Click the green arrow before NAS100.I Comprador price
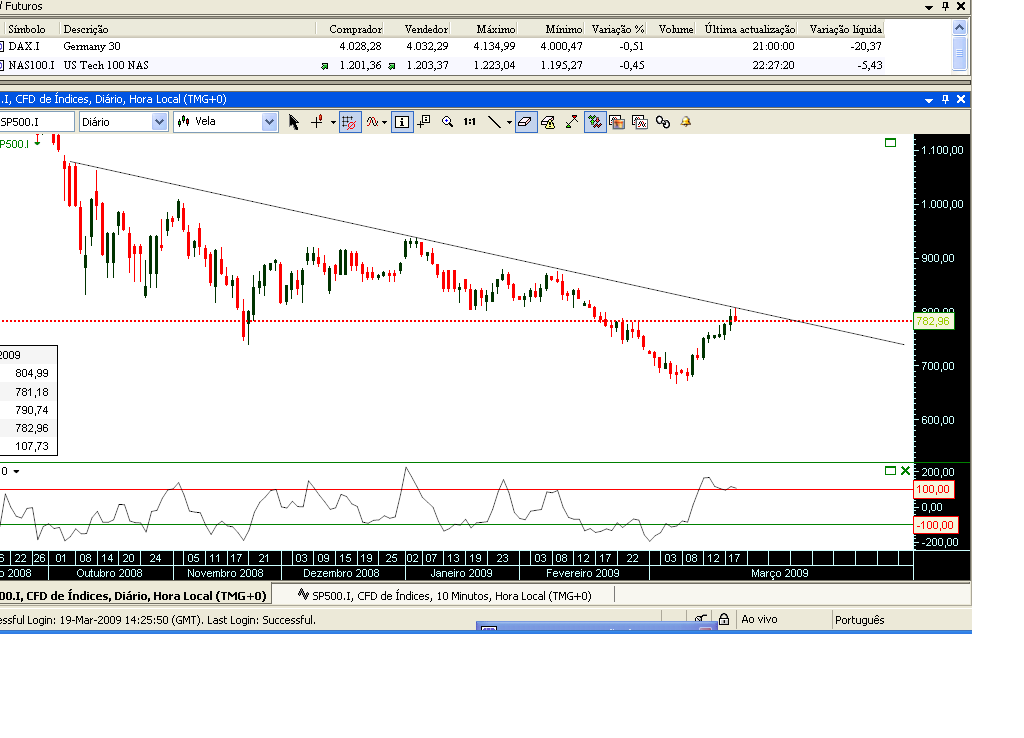Viewport: 1024px width, 738px height. pyautogui.click(x=325, y=66)
